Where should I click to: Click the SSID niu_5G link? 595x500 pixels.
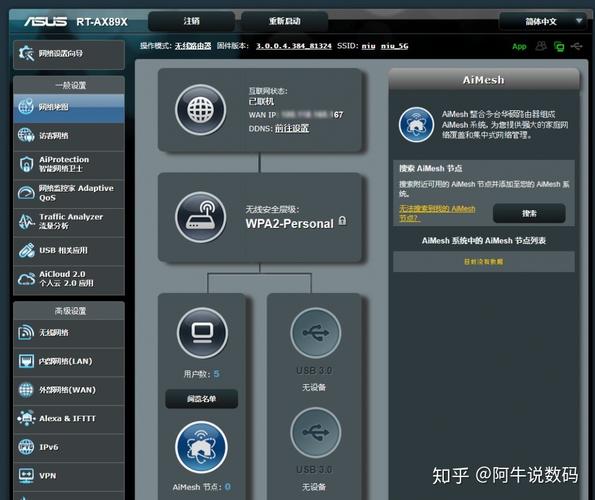coord(395,46)
